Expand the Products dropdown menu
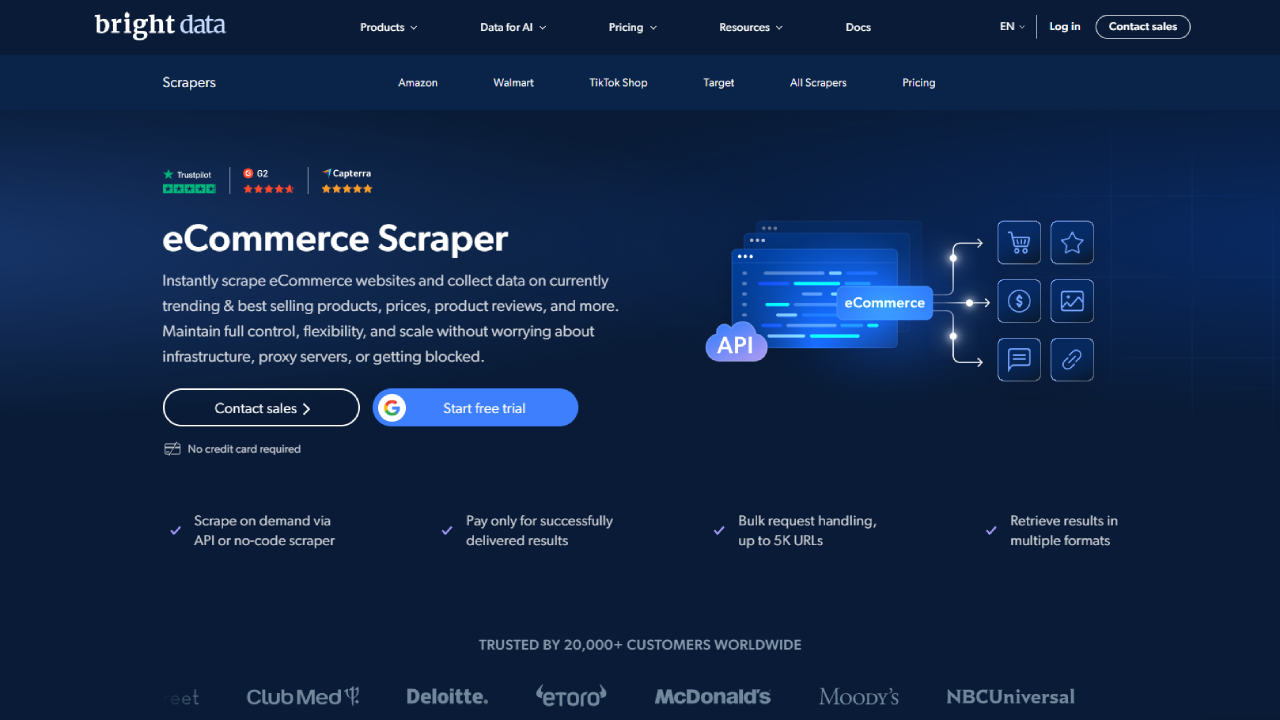Screen dimensions: 1280x720 click(x=388, y=27)
